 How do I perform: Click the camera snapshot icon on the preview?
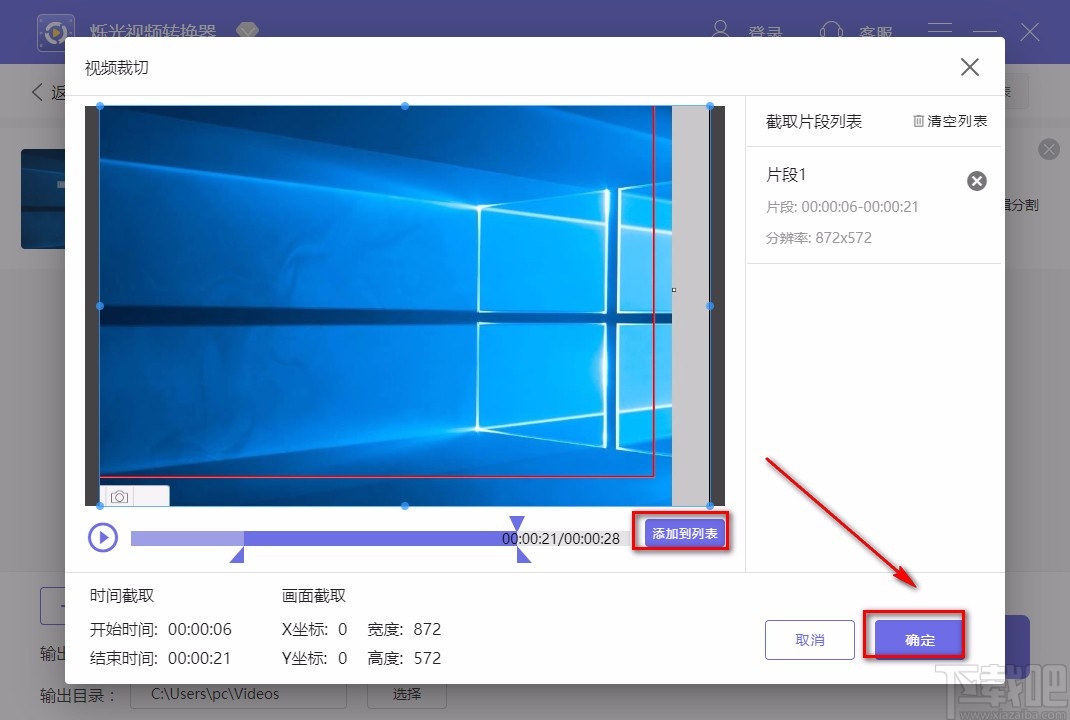point(118,495)
